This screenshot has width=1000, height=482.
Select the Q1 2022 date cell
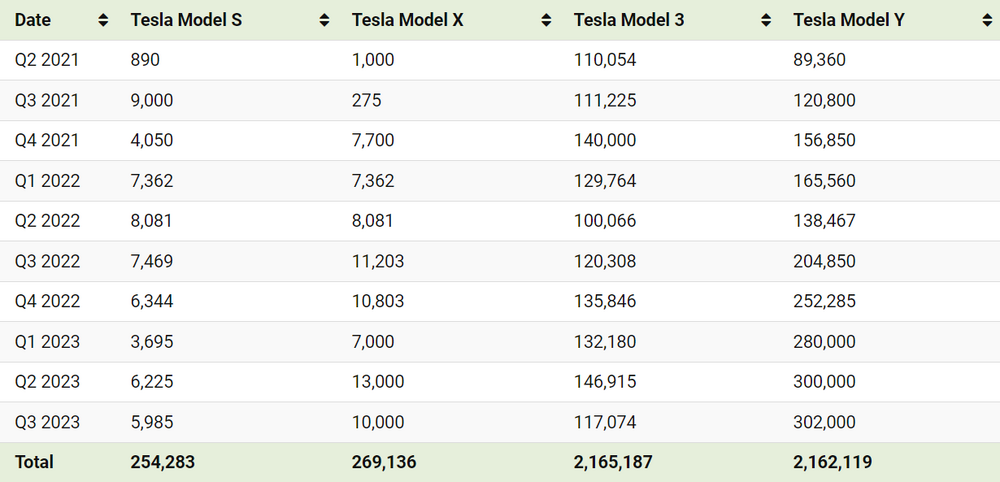[x=47, y=181]
